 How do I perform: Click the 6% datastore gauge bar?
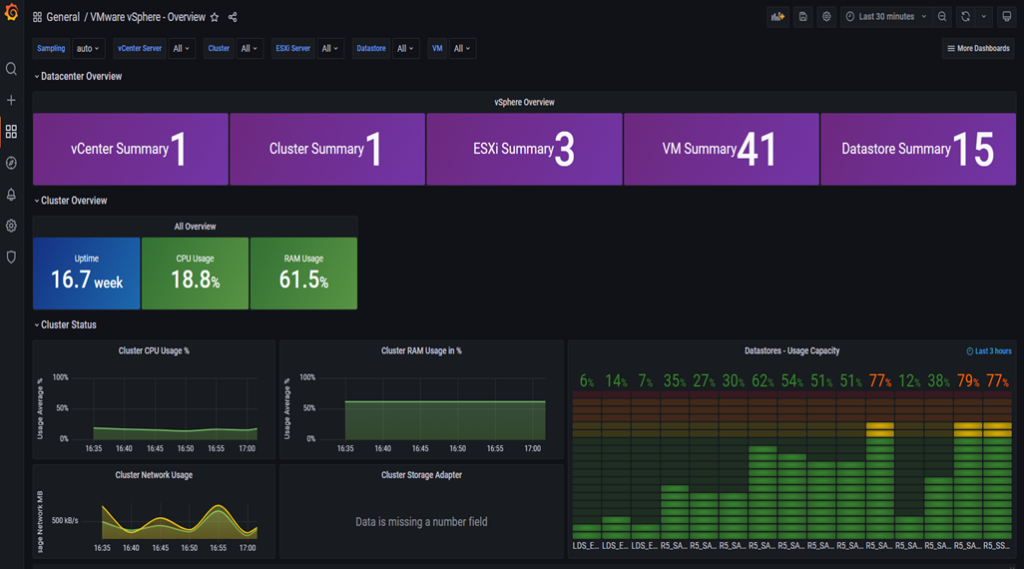[586, 465]
